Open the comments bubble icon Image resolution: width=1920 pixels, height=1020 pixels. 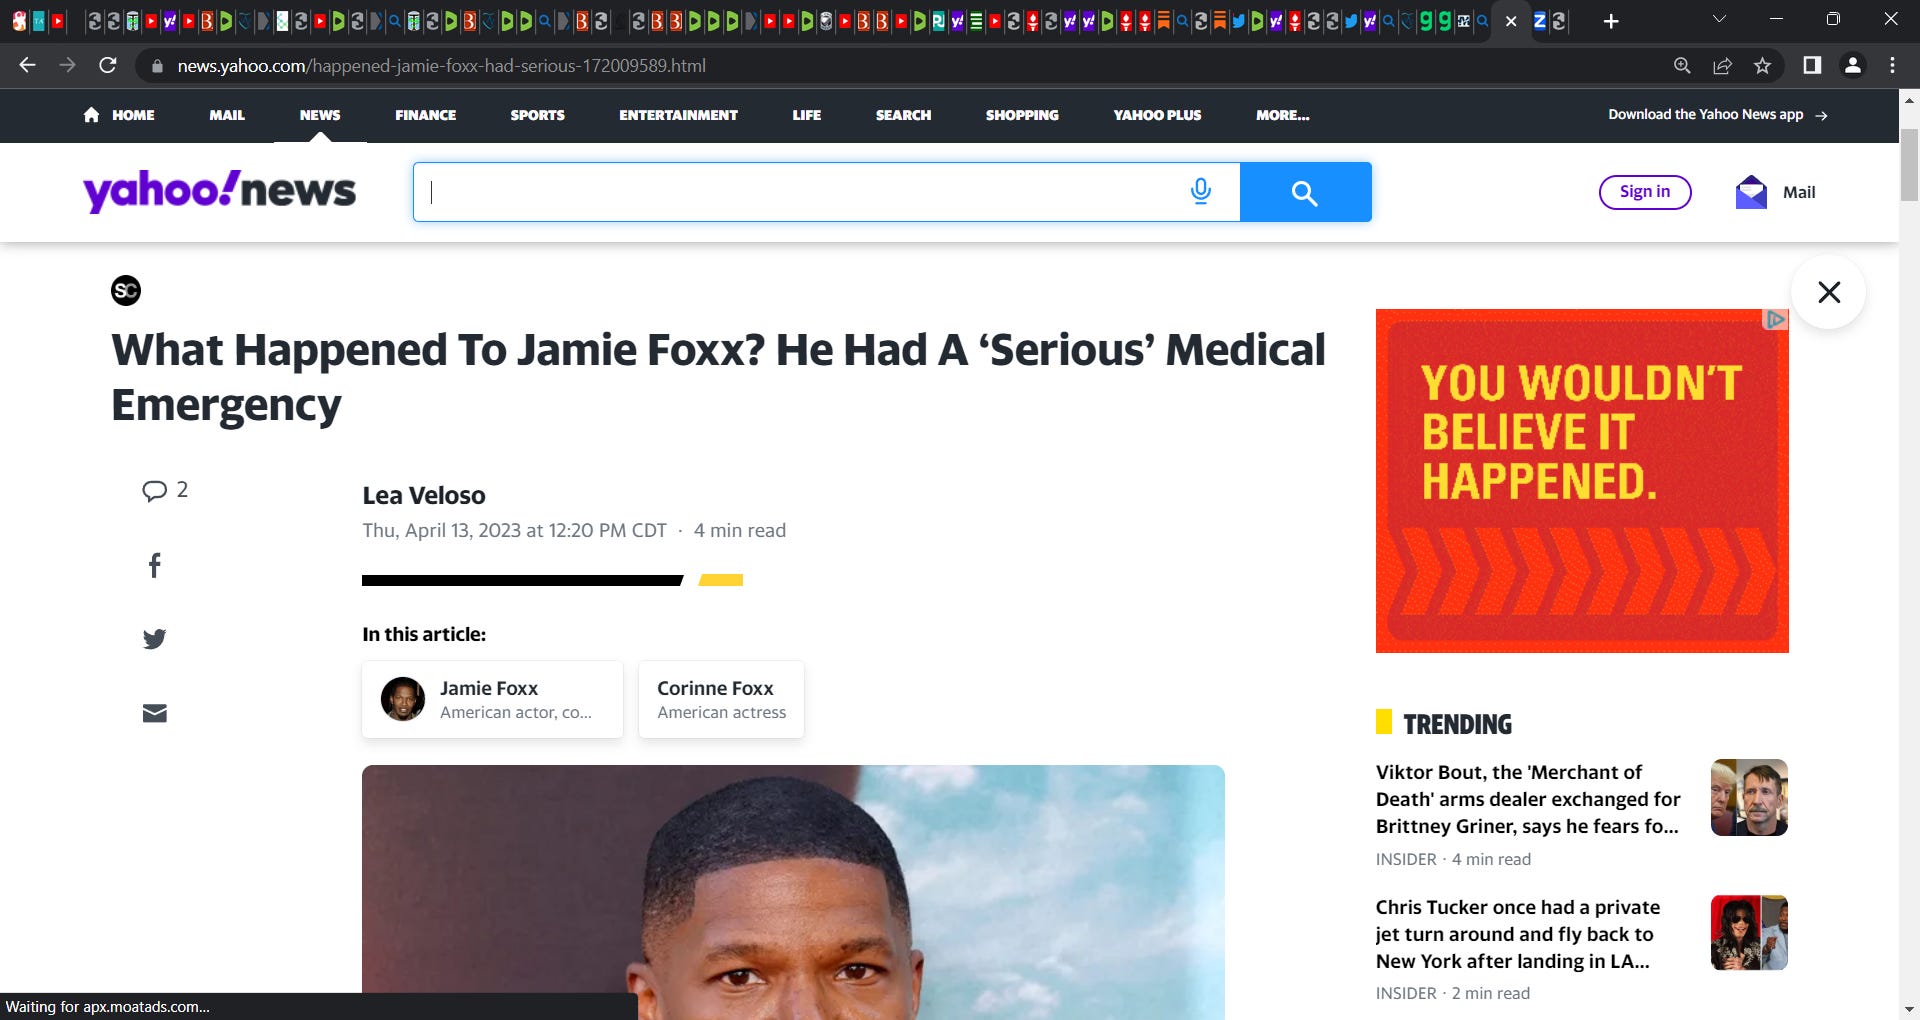coord(154,490)
